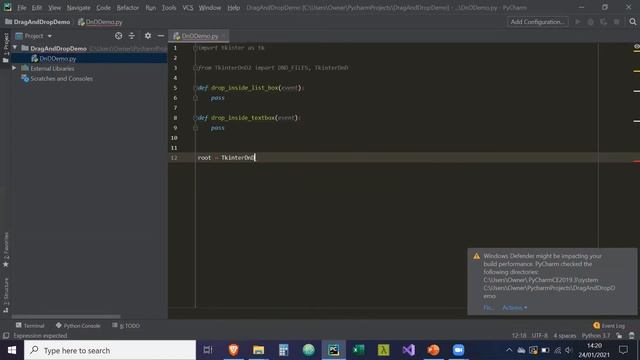Collapse the DragAndDropDemo project folder

[x=15, y=48]
